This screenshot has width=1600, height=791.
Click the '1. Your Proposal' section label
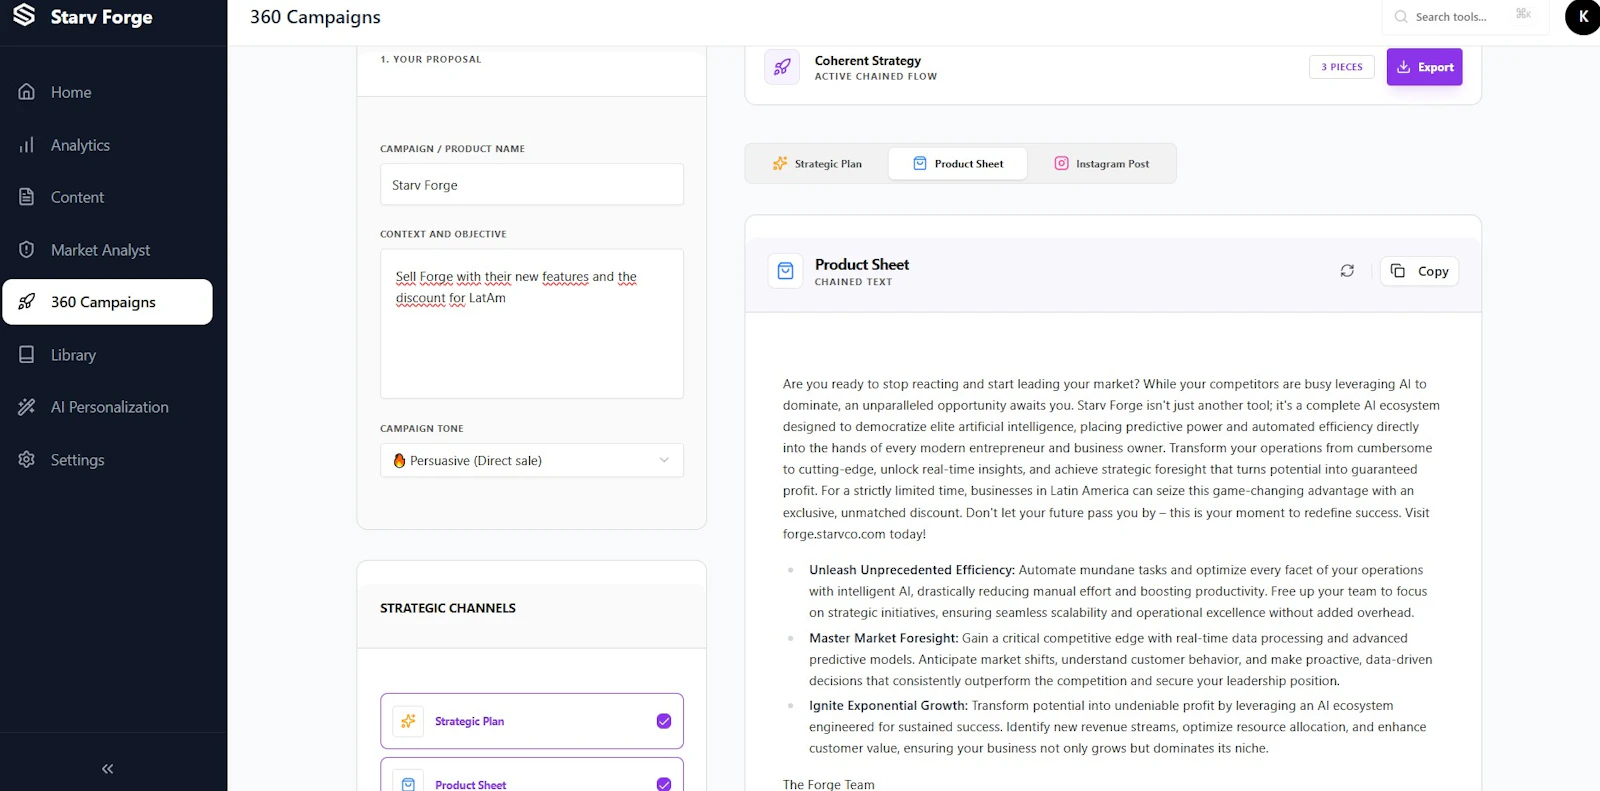click(x=431, y=60)
